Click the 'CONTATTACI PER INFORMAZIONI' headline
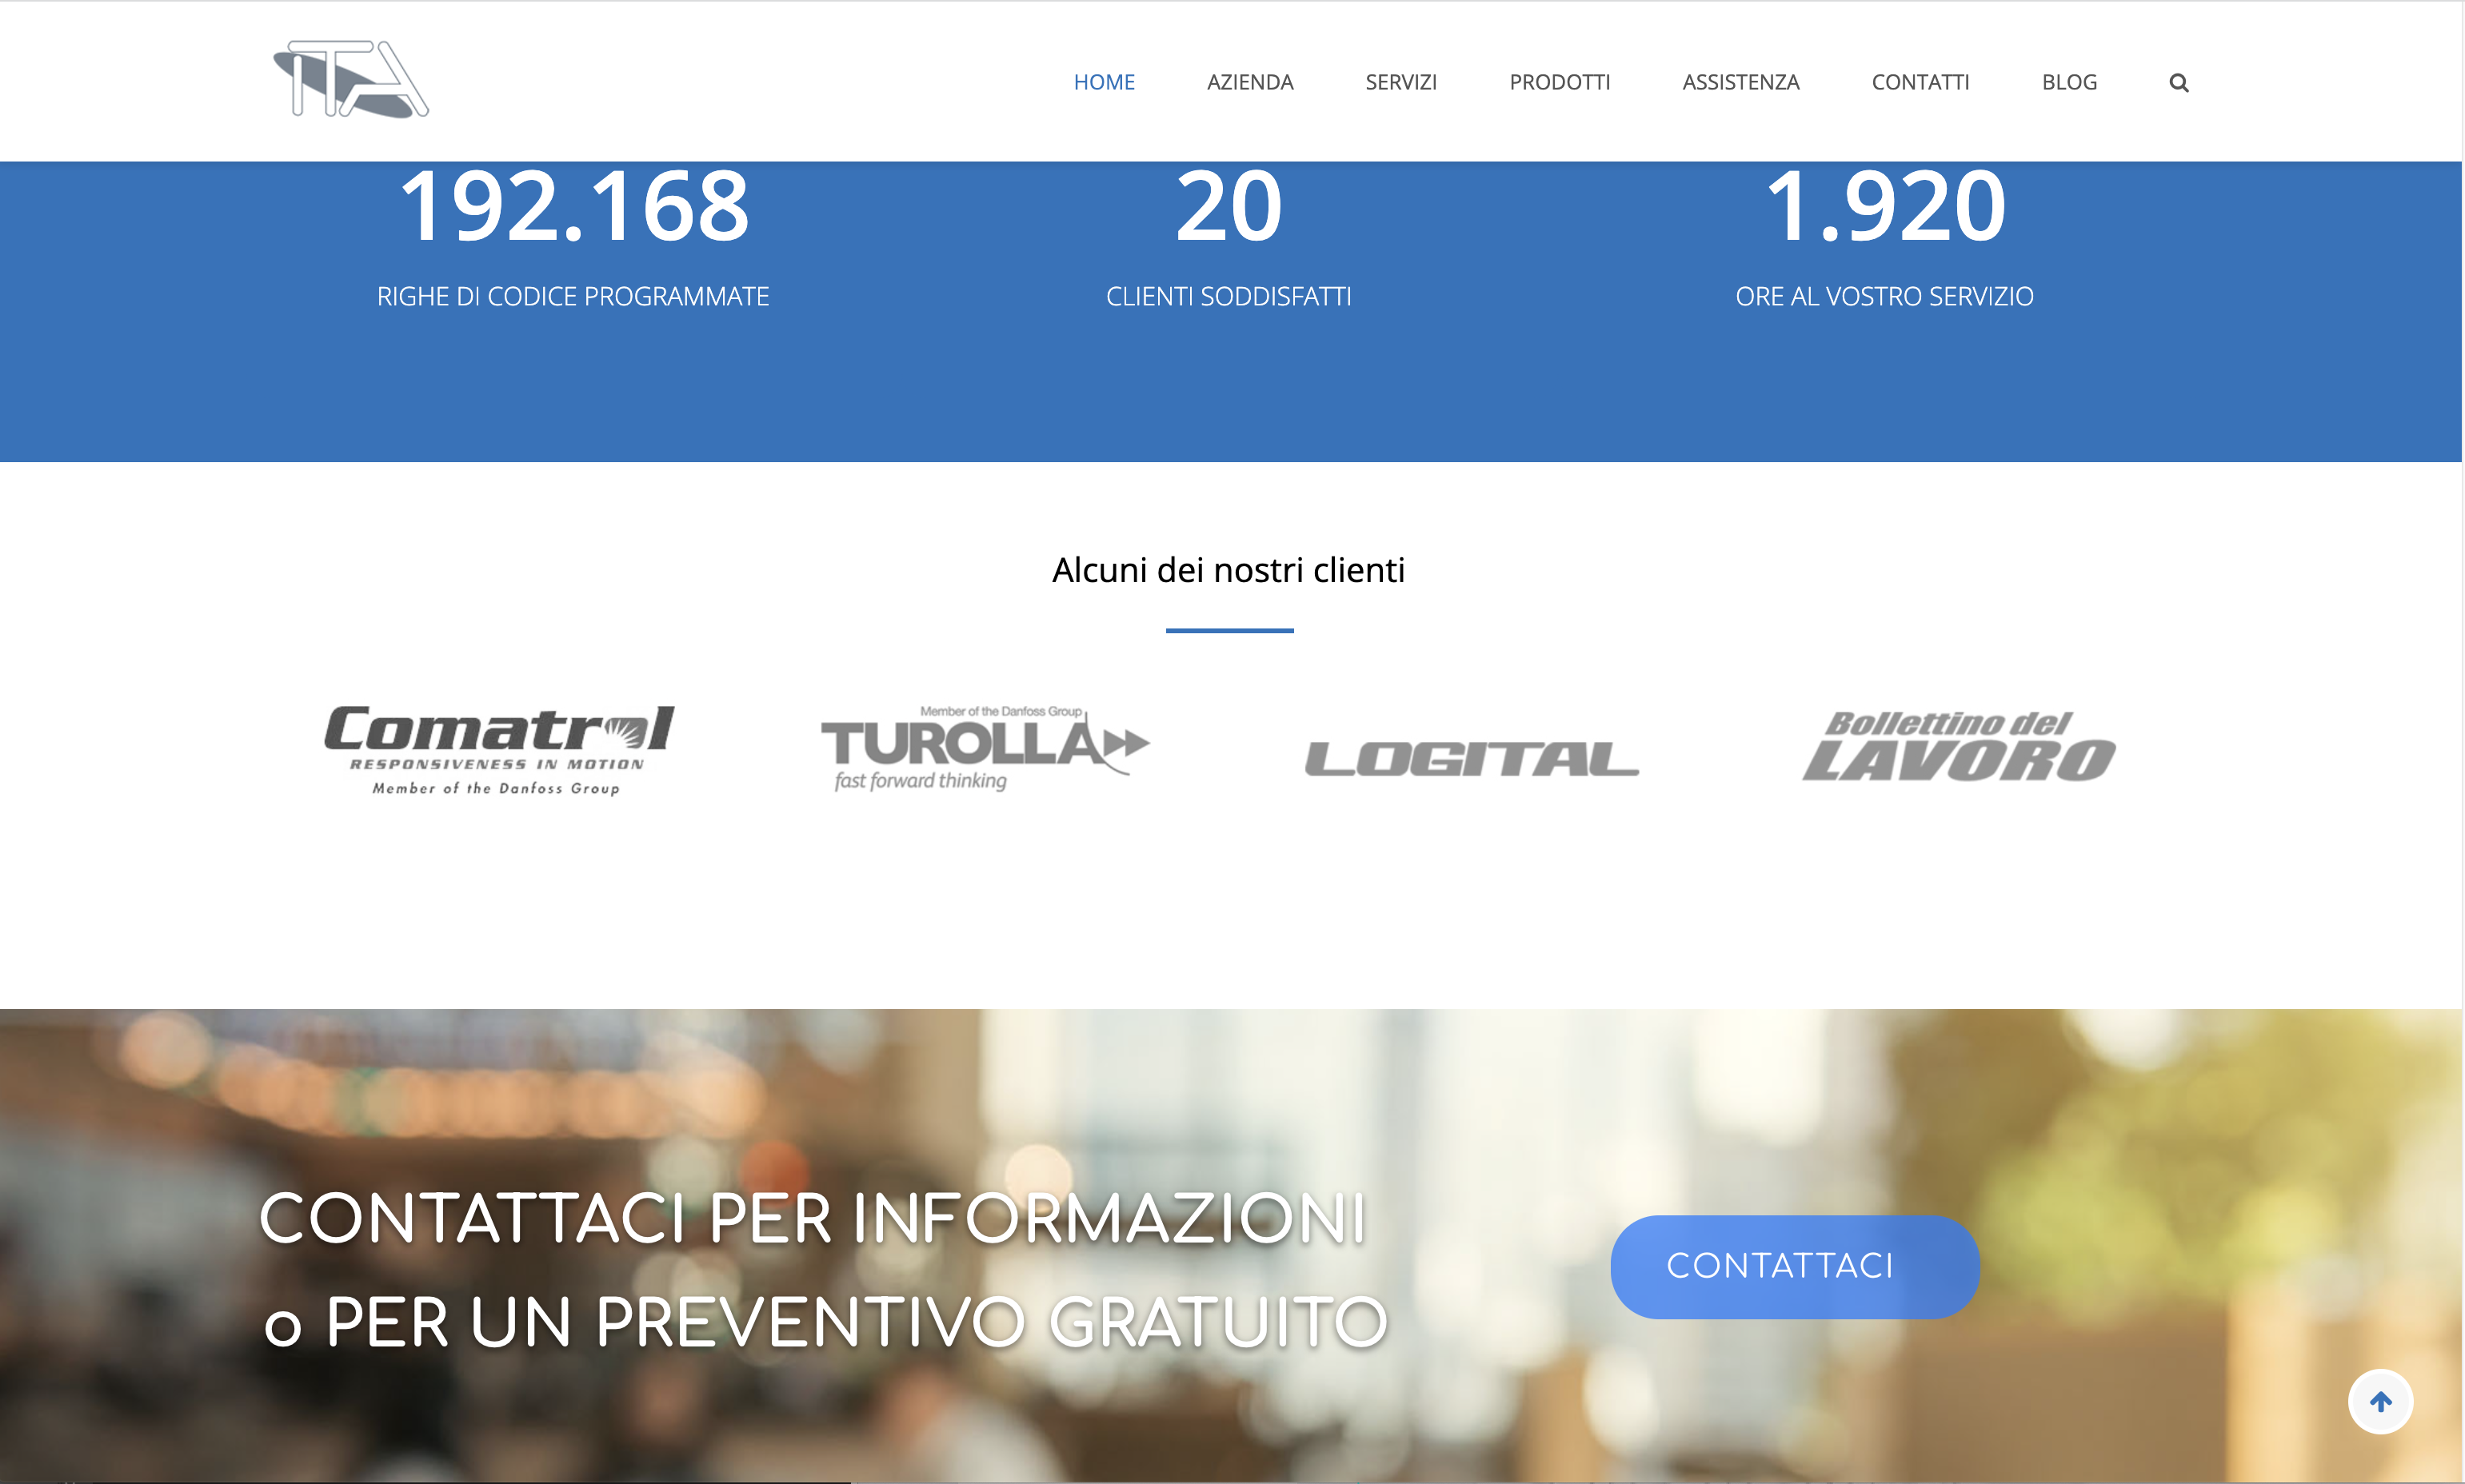This screenshot has width=2465, height=1484. point(813,1219)
